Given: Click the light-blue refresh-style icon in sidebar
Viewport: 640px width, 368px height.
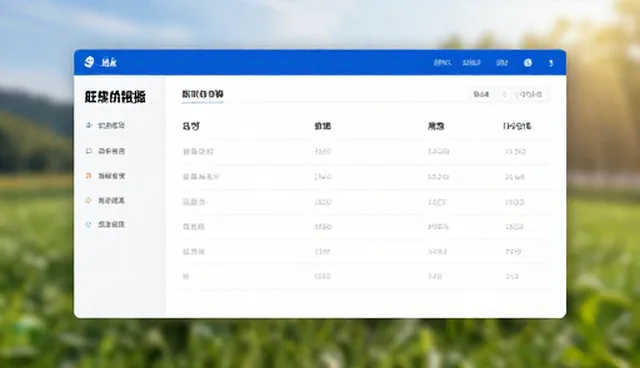Looking at the screenshot, I should [x=89, y=224].
